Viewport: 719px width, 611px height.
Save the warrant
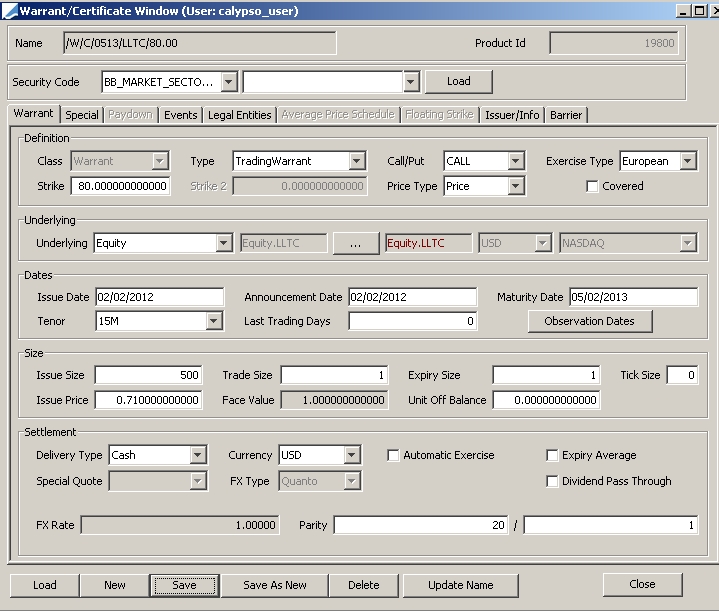[184, 585]
